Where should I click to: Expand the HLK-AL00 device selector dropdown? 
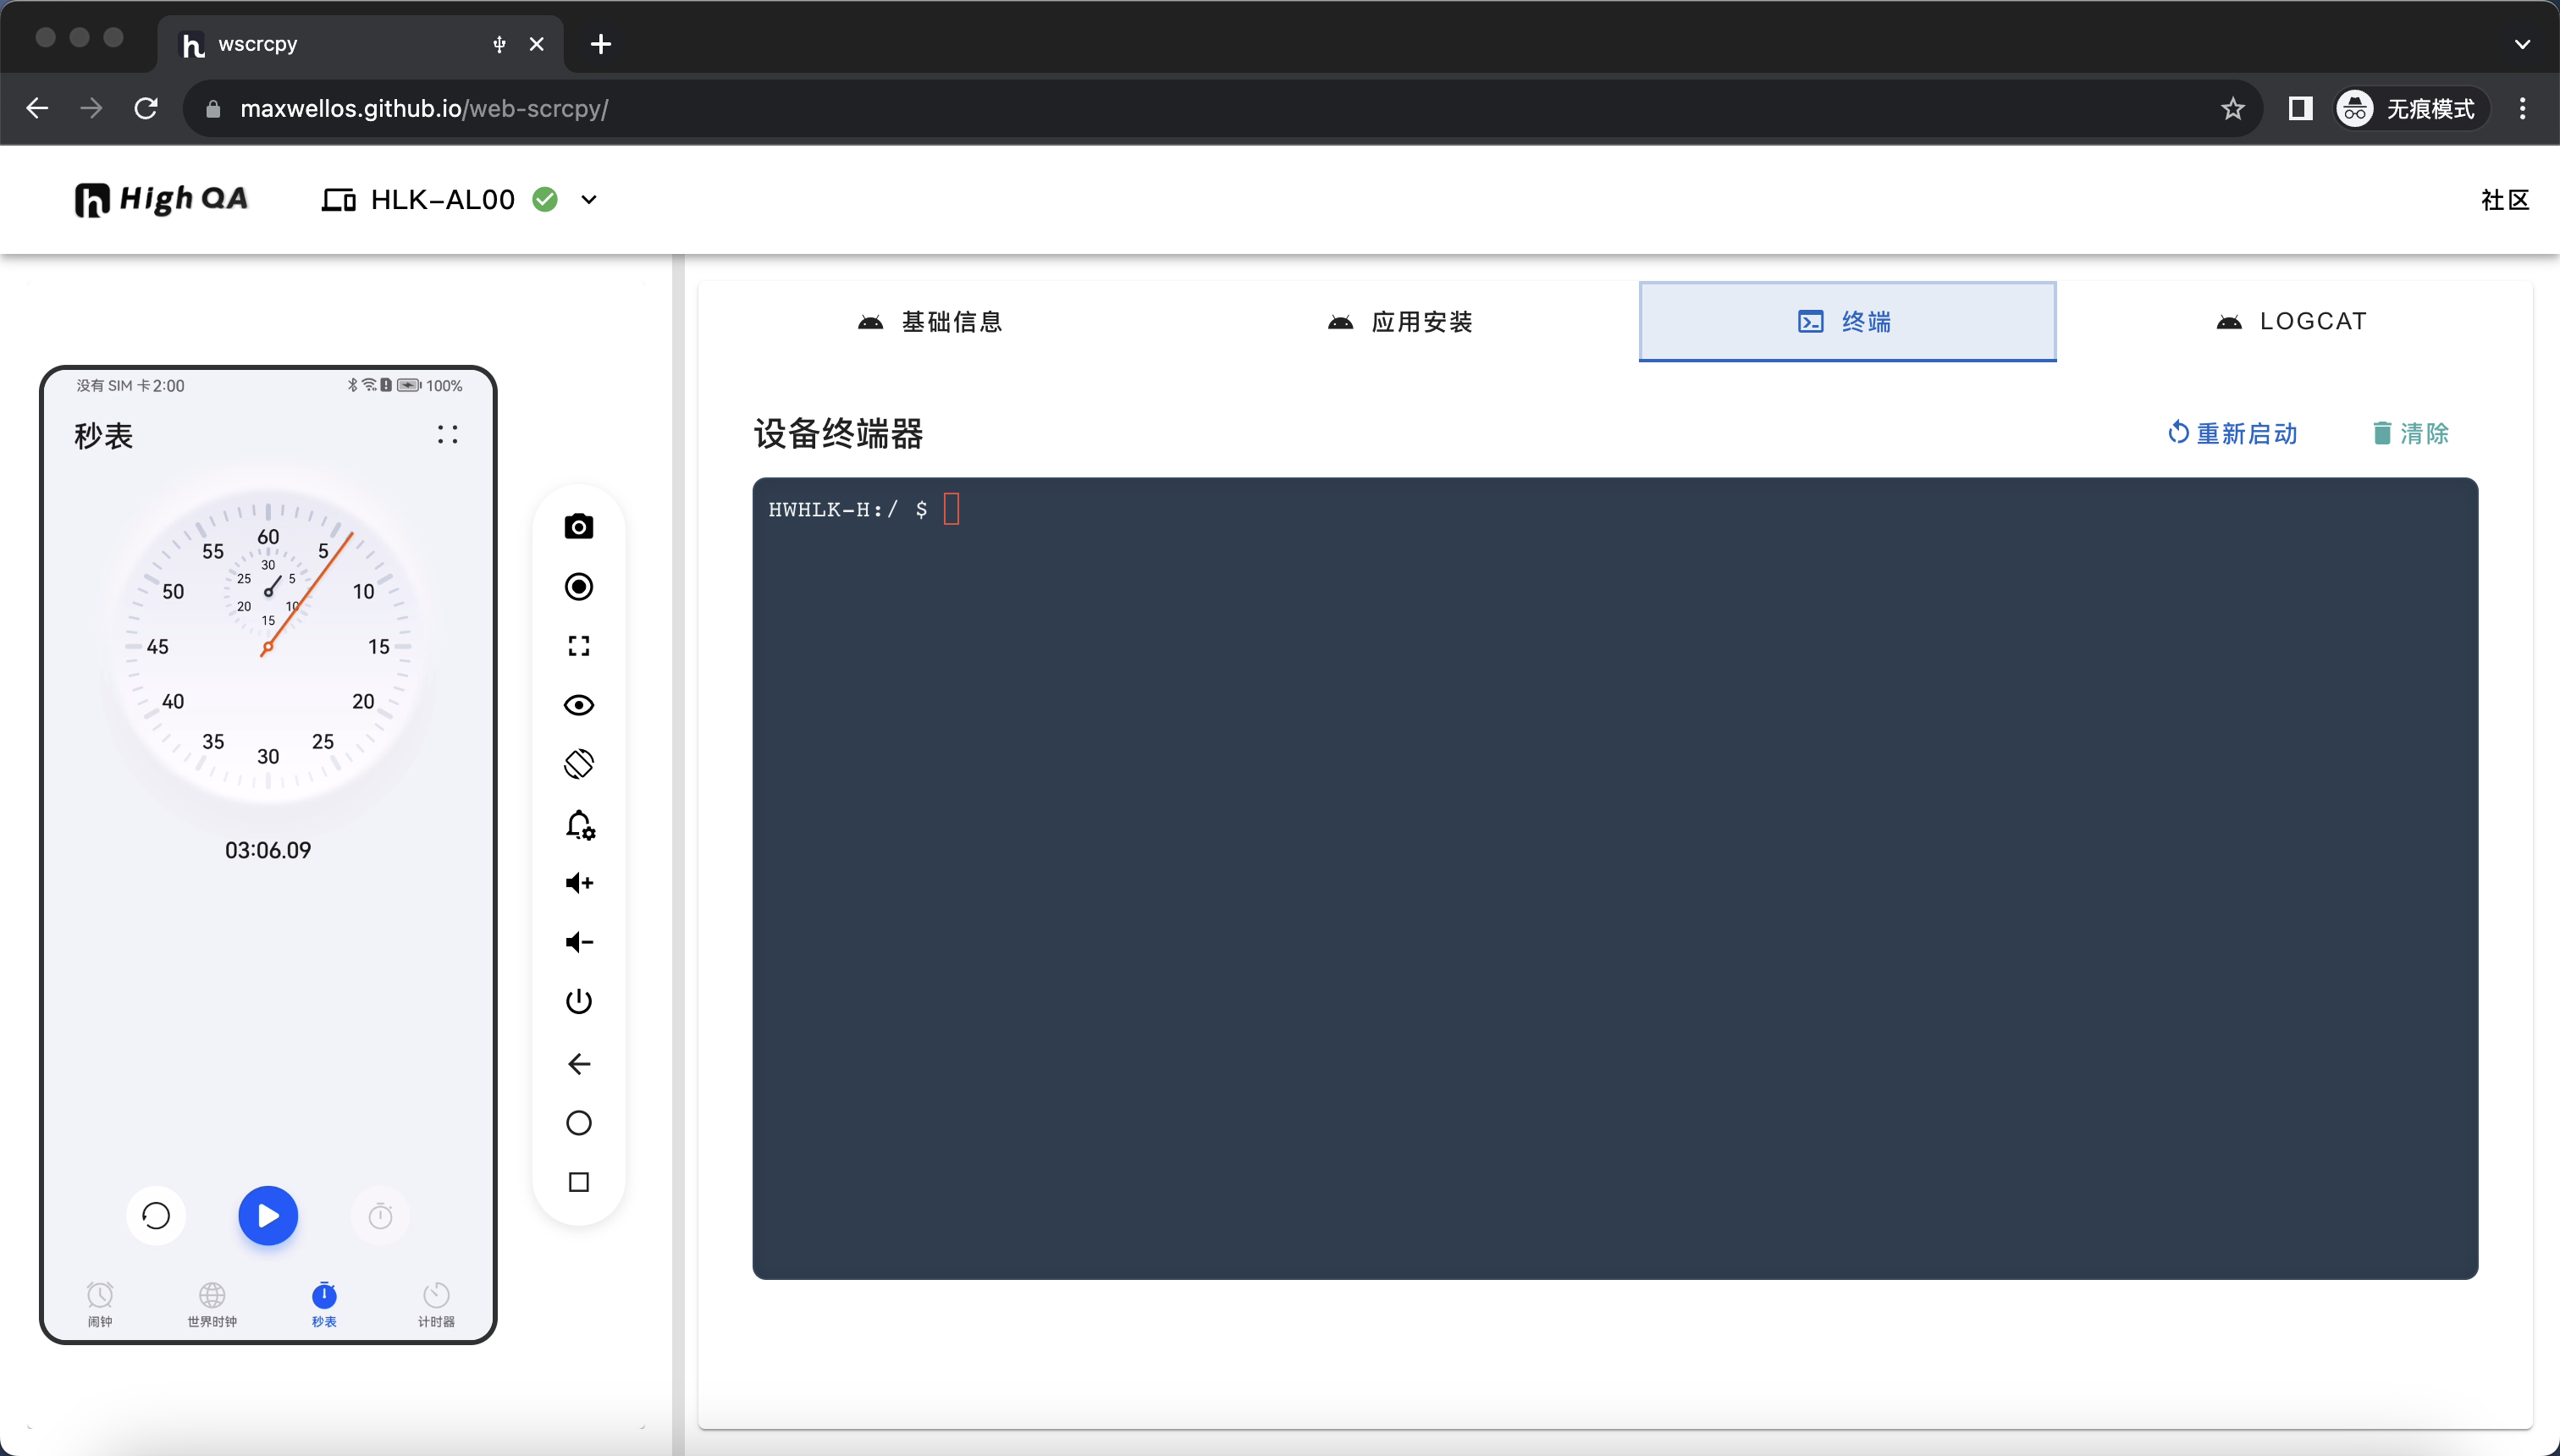(x=589, y=199)
